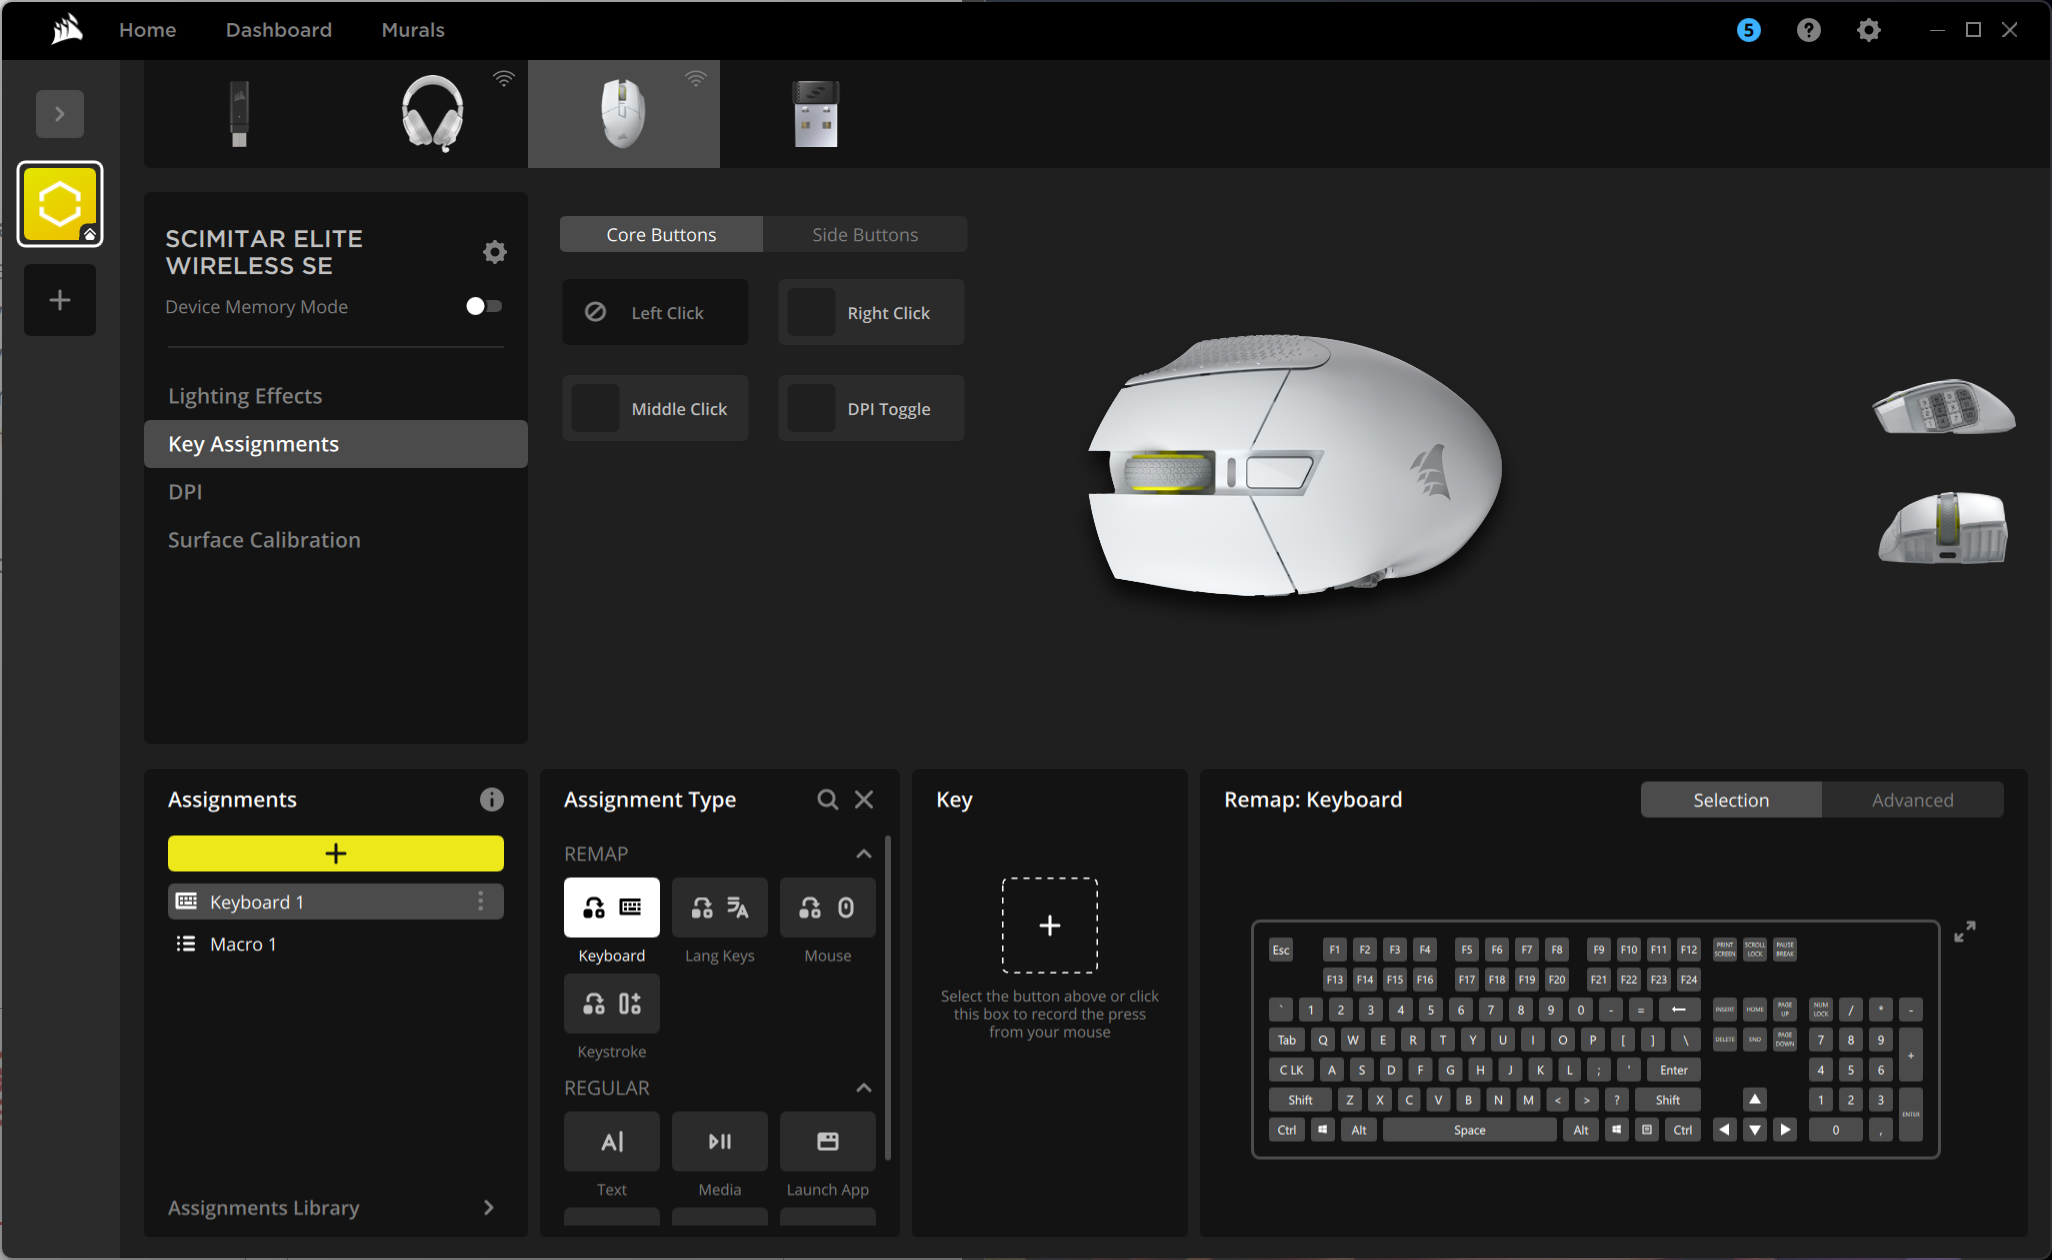Toggle Device Memory Mode
Viewport: 2052px width, 1260px height.
tap(483, 306)
